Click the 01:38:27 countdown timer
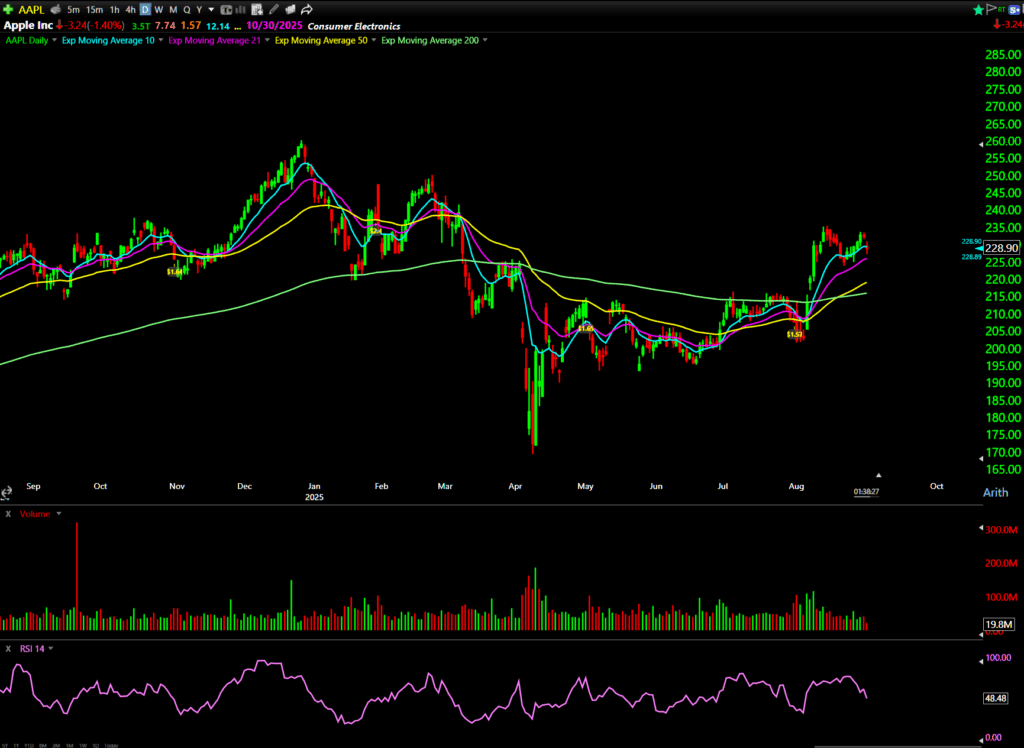The image size is (1024, 748). pyautogui.click(x=866, y=492)
